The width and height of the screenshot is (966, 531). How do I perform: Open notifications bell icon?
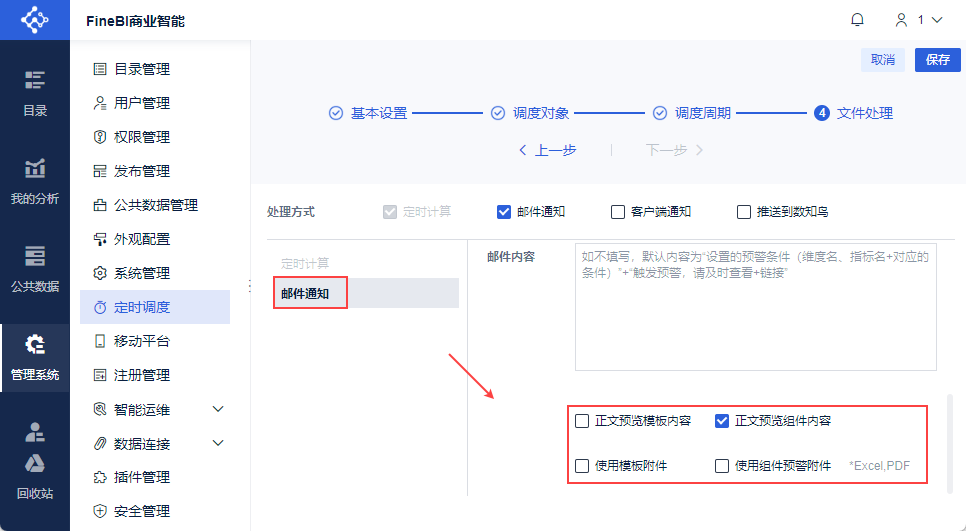coord(857,20)
